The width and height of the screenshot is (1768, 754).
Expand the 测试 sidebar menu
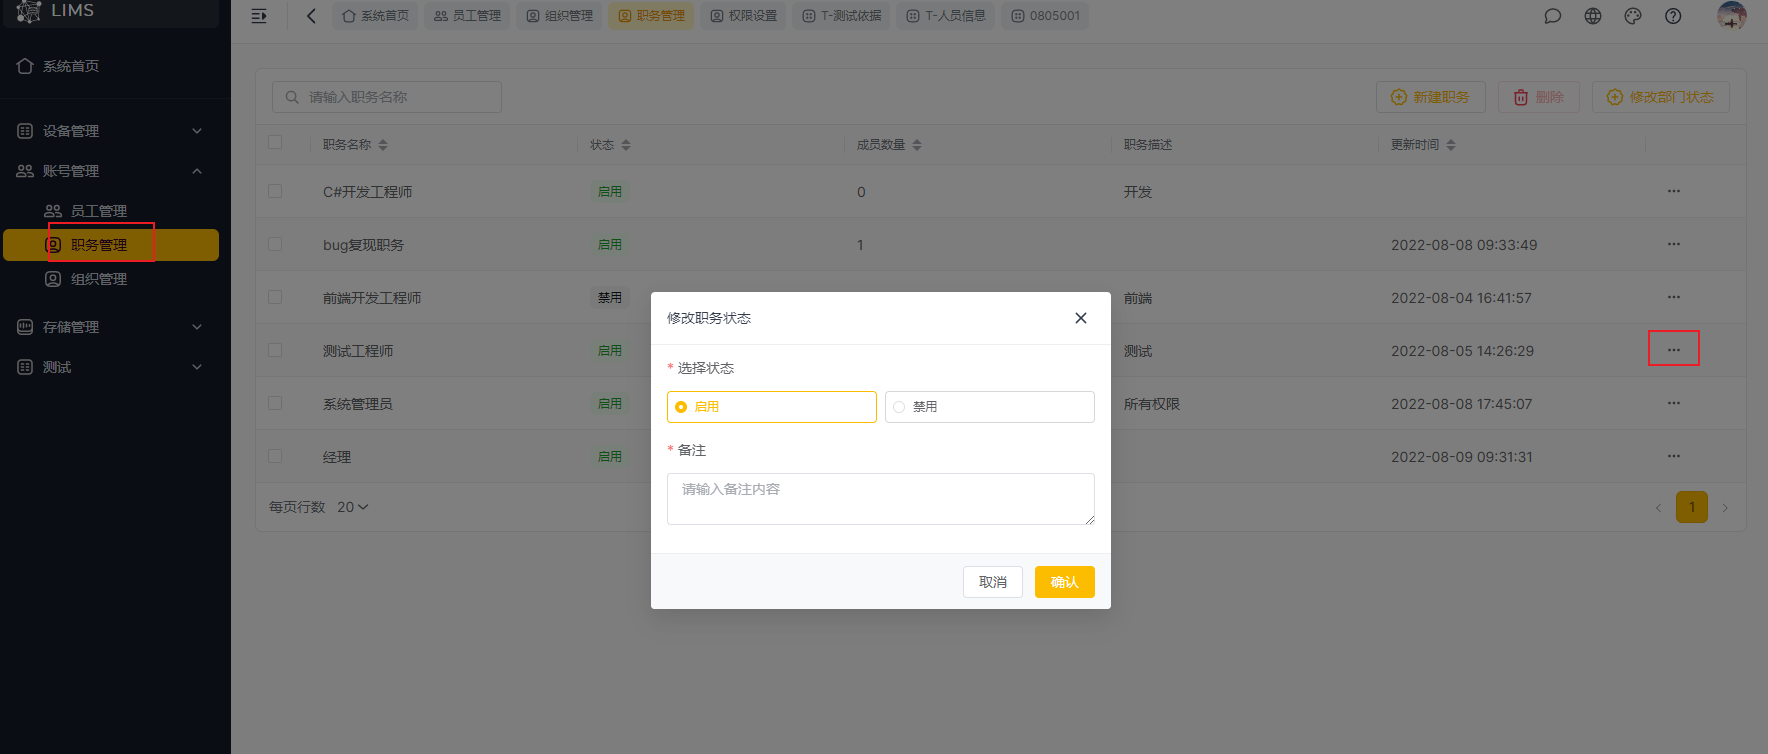pos(111,367)
